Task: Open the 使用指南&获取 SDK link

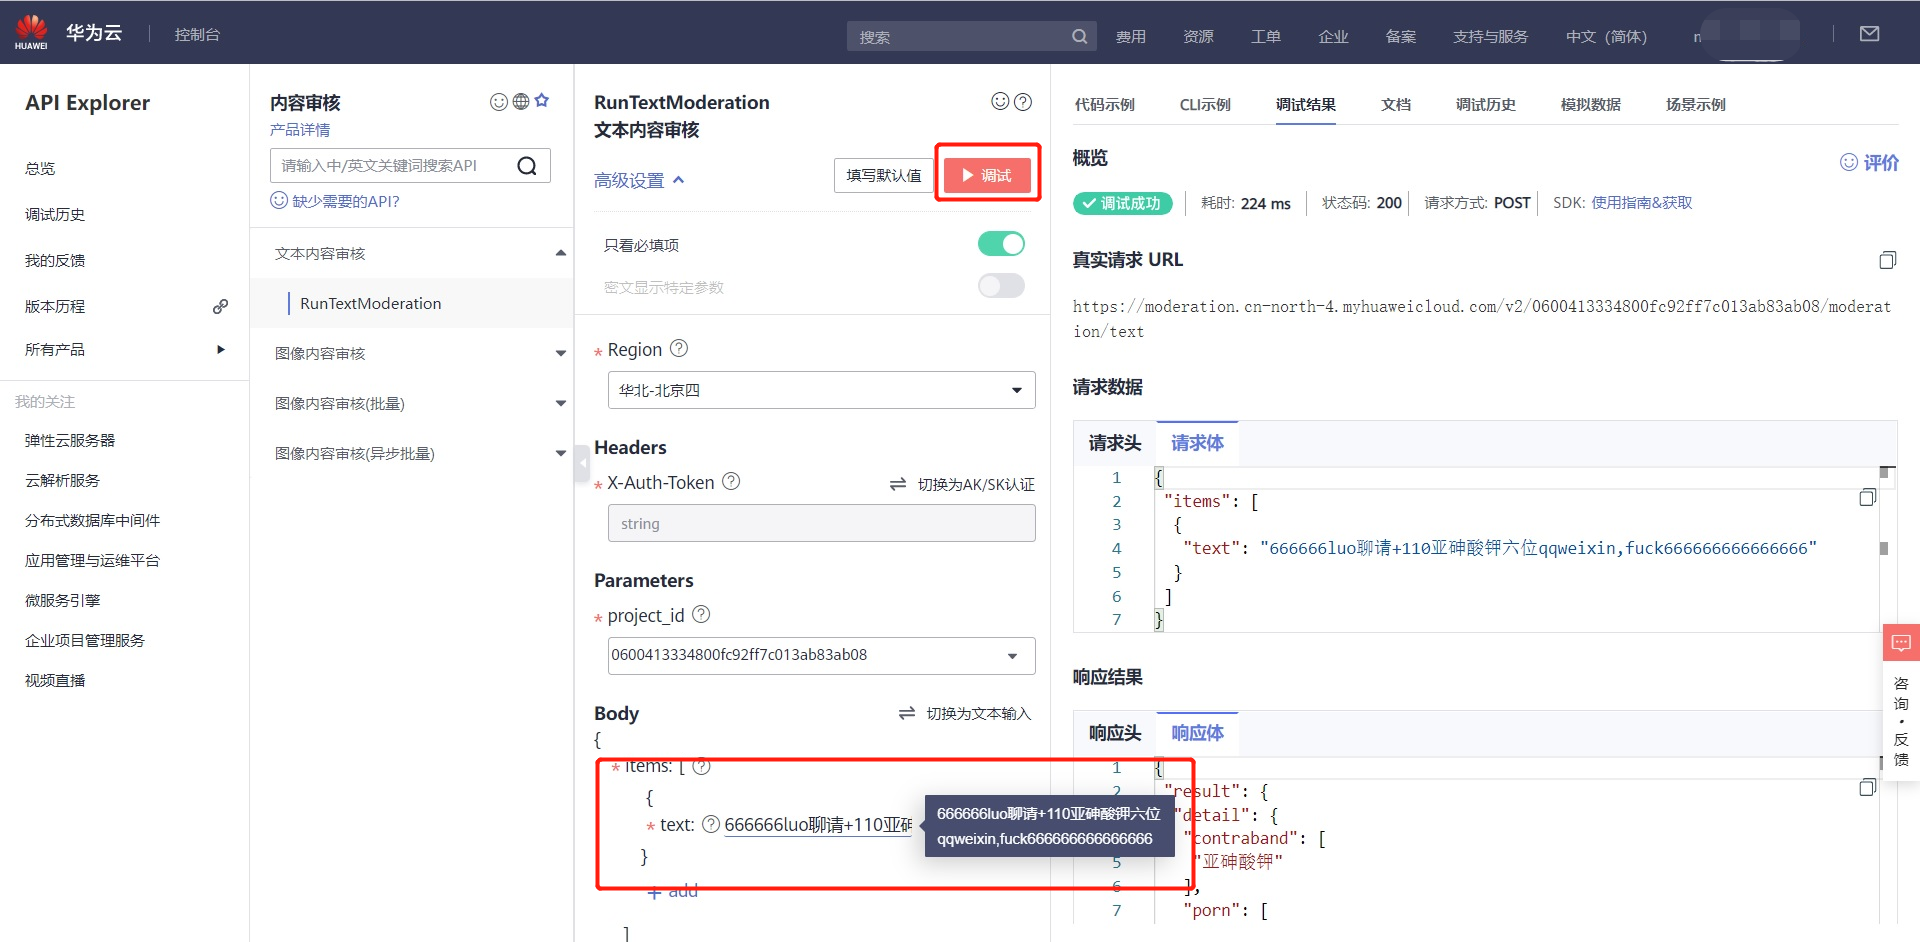Action: coord(1641,203)
